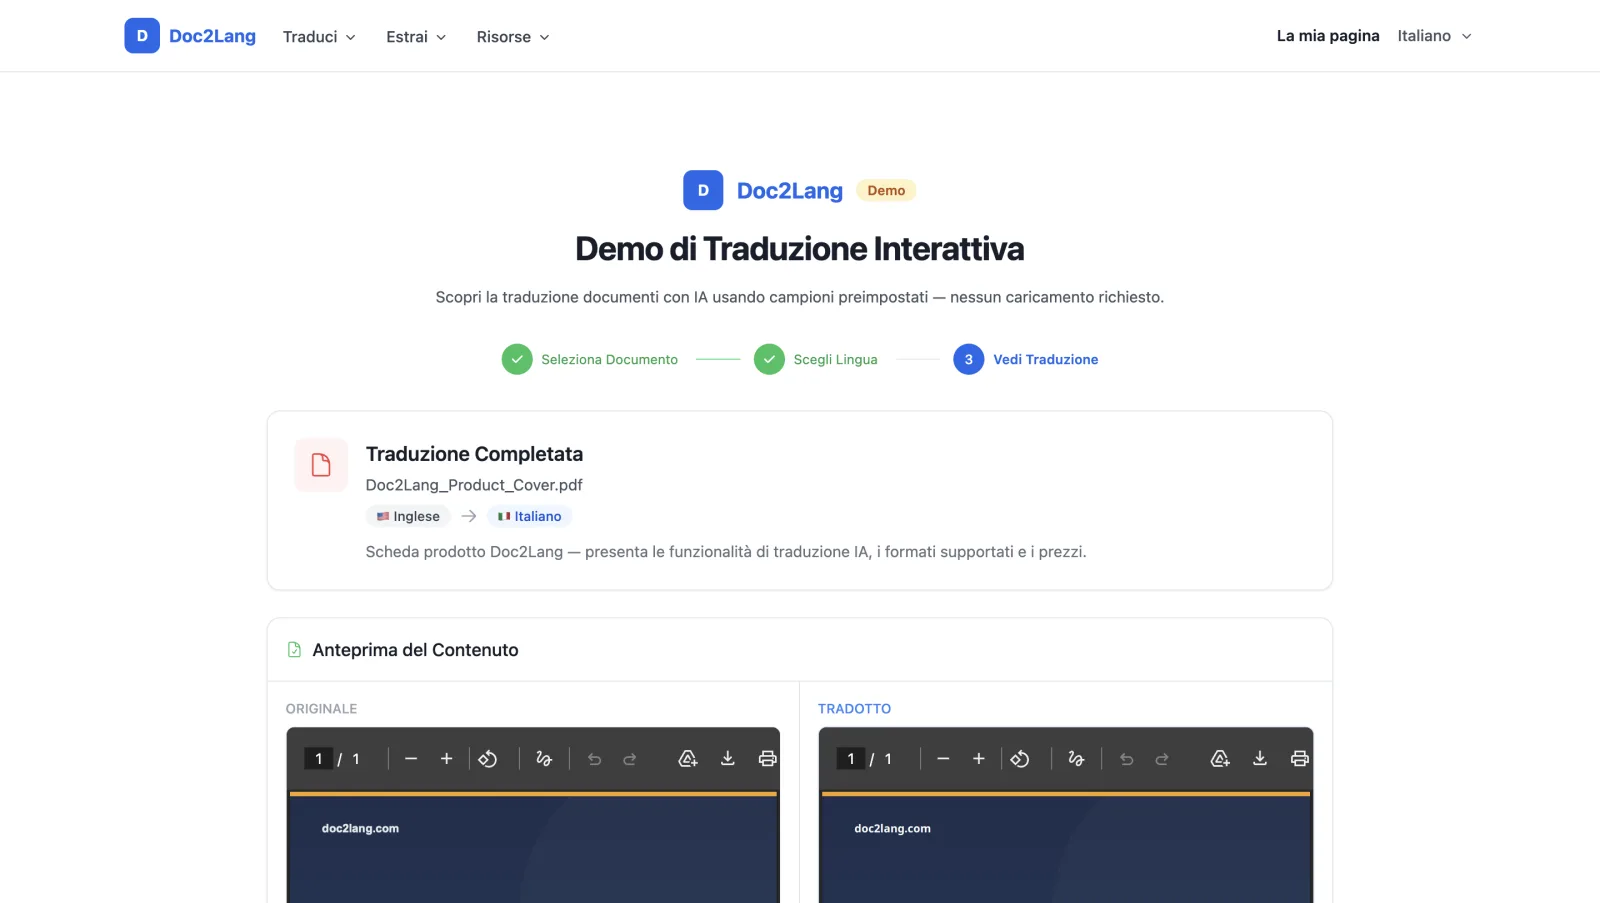Viewport: 1600px width, 903px height.
Task: Zoom in on the TRADOTTO viewer
Action: (x=979, y=759)
